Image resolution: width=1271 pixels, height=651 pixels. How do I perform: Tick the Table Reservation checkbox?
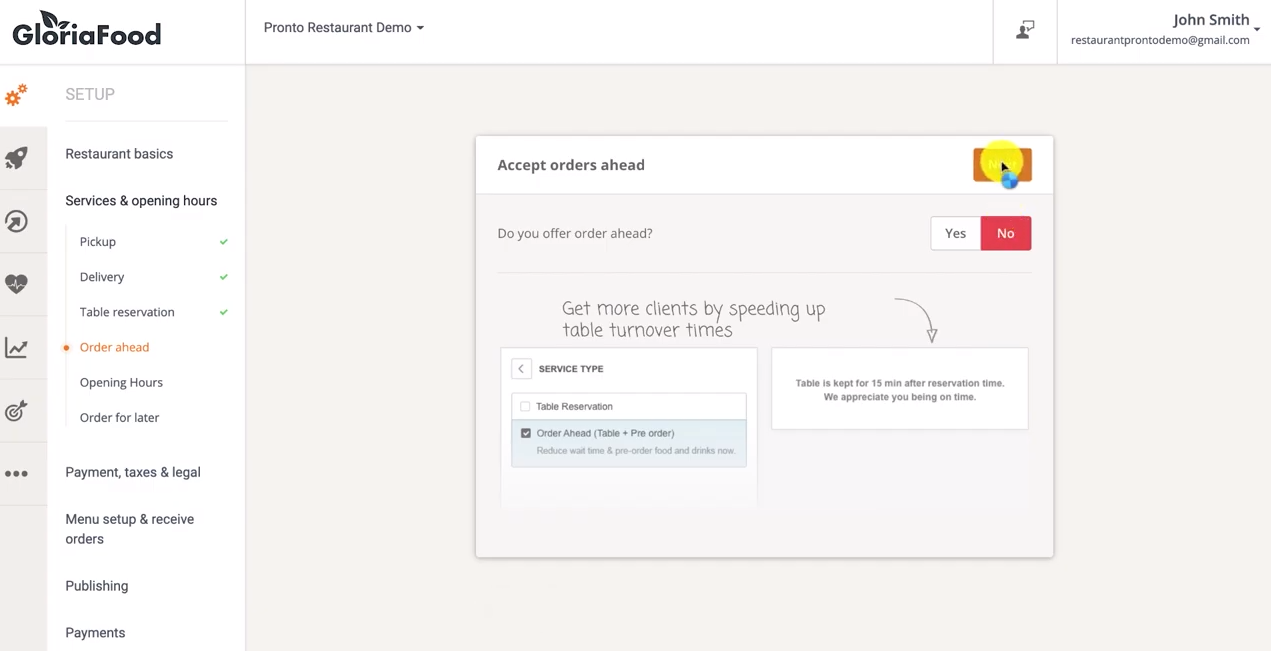(525, 407)
